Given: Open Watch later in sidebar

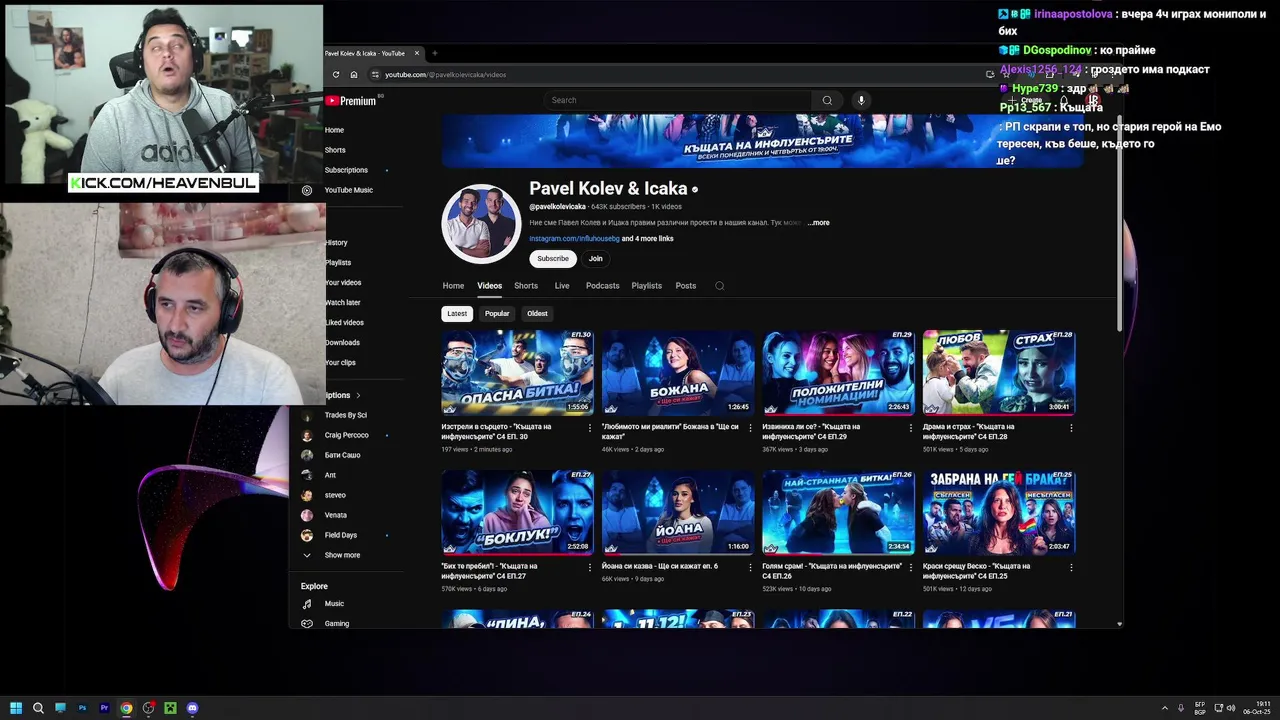Looking at the screenshot, I should (x=343, y=303).
